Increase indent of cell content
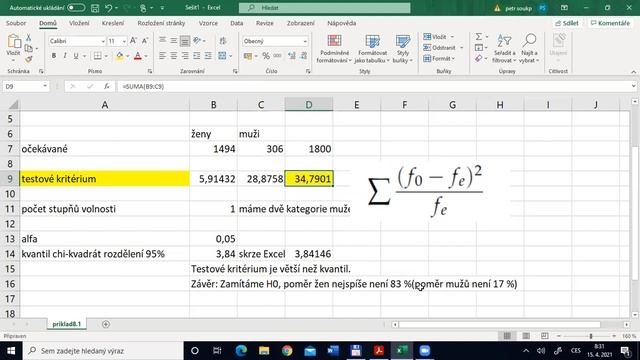The image size is (640, 360). (208, 56)
